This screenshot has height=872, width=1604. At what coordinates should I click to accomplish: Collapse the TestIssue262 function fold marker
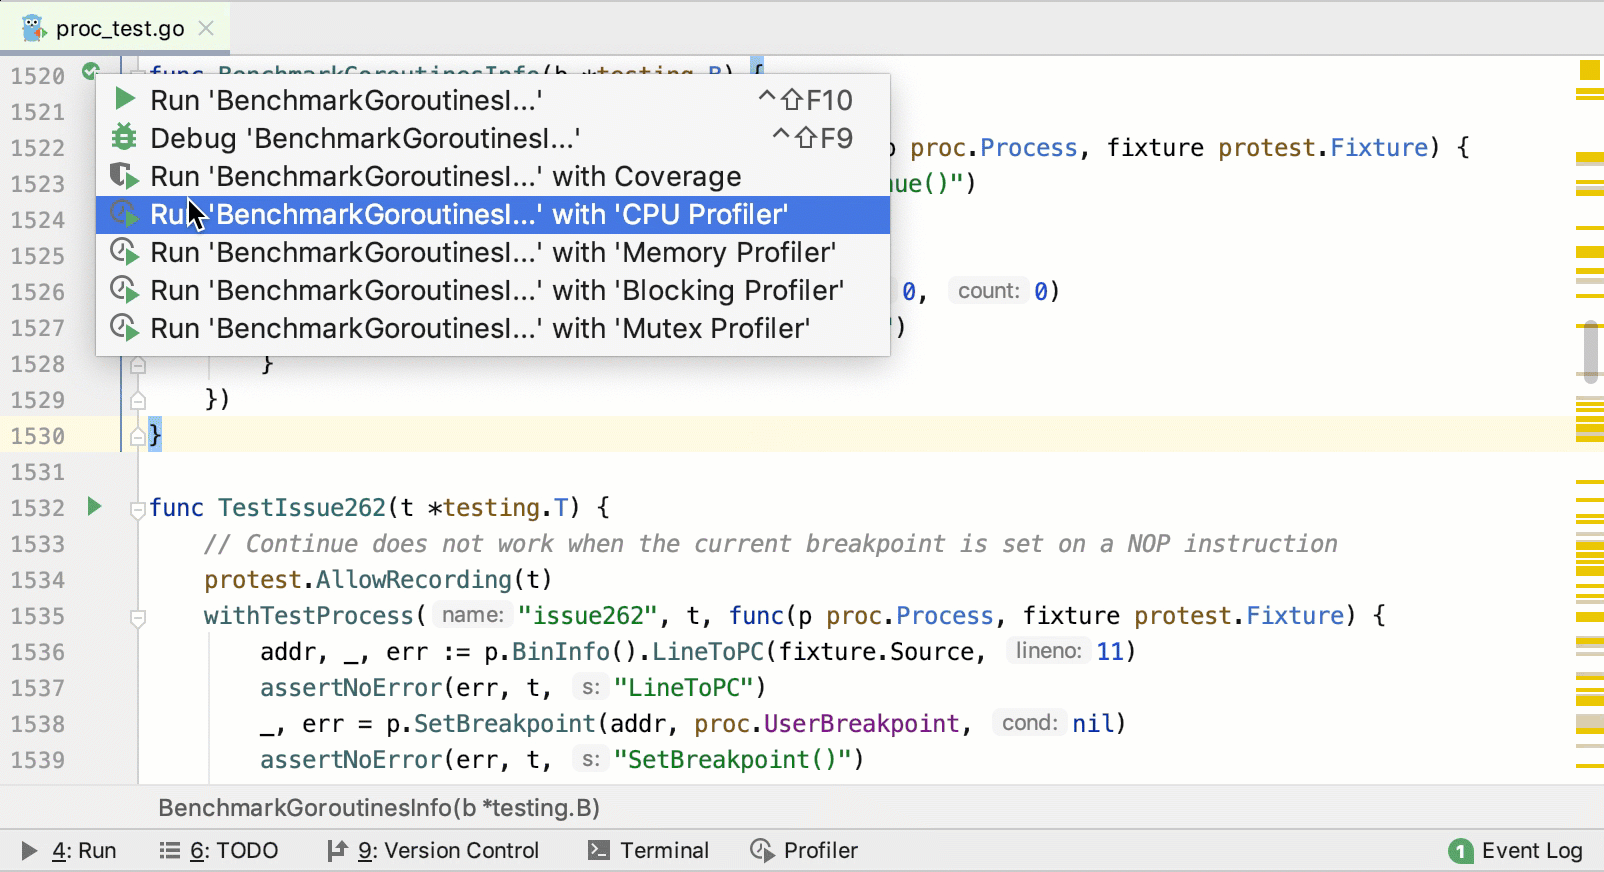(138, 509)
